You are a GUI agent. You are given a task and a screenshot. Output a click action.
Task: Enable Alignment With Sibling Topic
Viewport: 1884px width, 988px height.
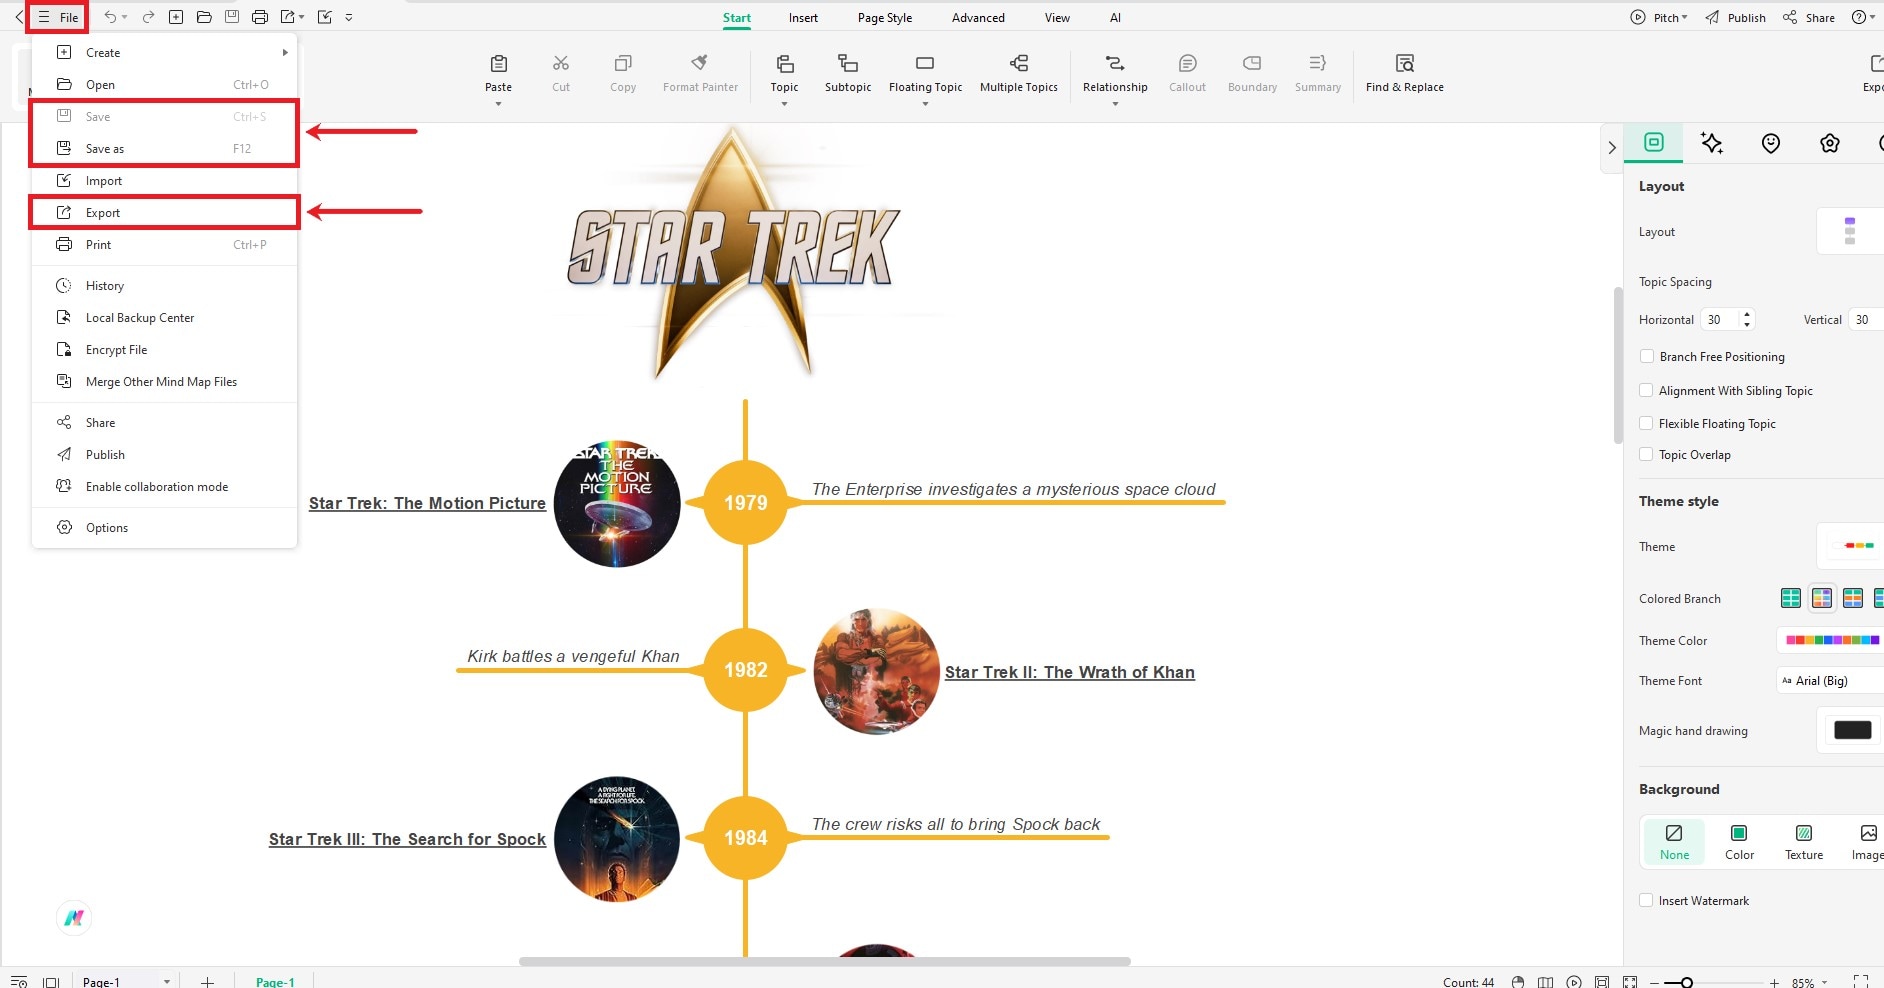1646,390
